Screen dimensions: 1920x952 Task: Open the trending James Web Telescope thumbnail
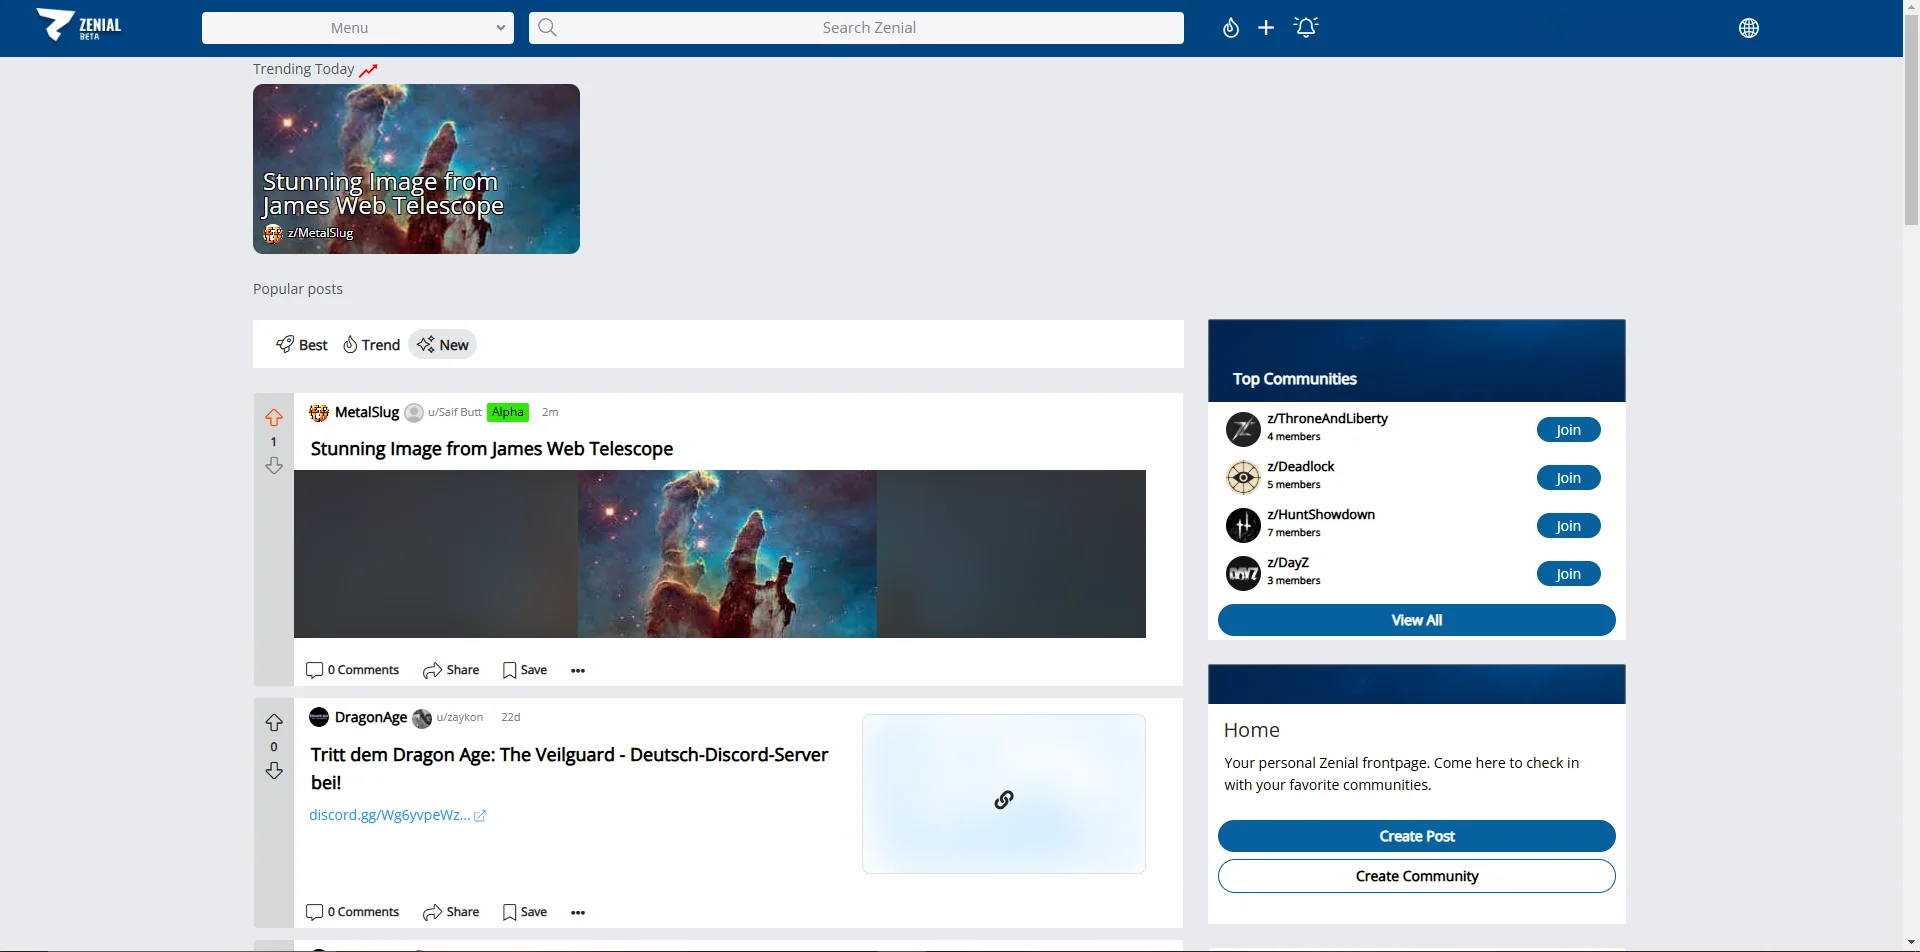click(416, 168)
